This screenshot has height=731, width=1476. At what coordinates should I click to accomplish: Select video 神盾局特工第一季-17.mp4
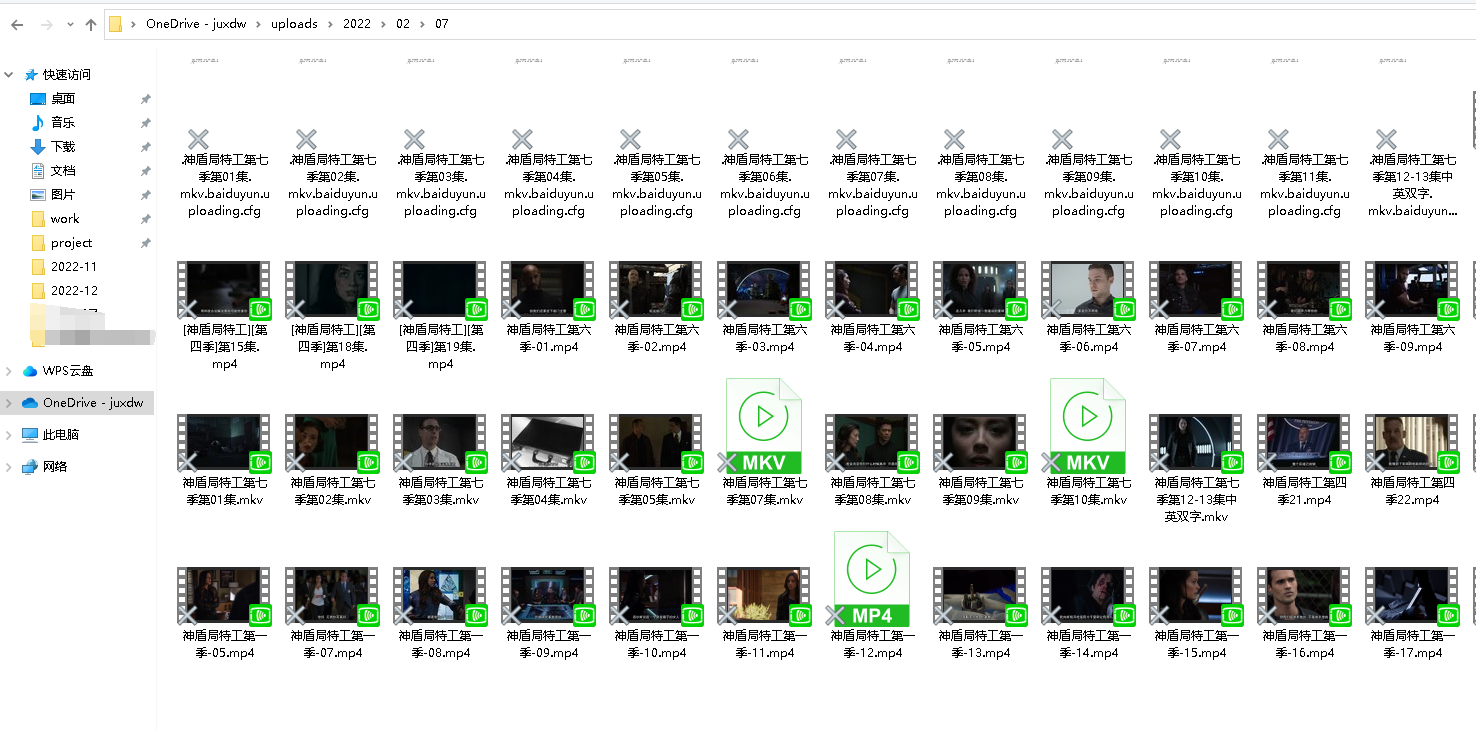point(1411,613)
